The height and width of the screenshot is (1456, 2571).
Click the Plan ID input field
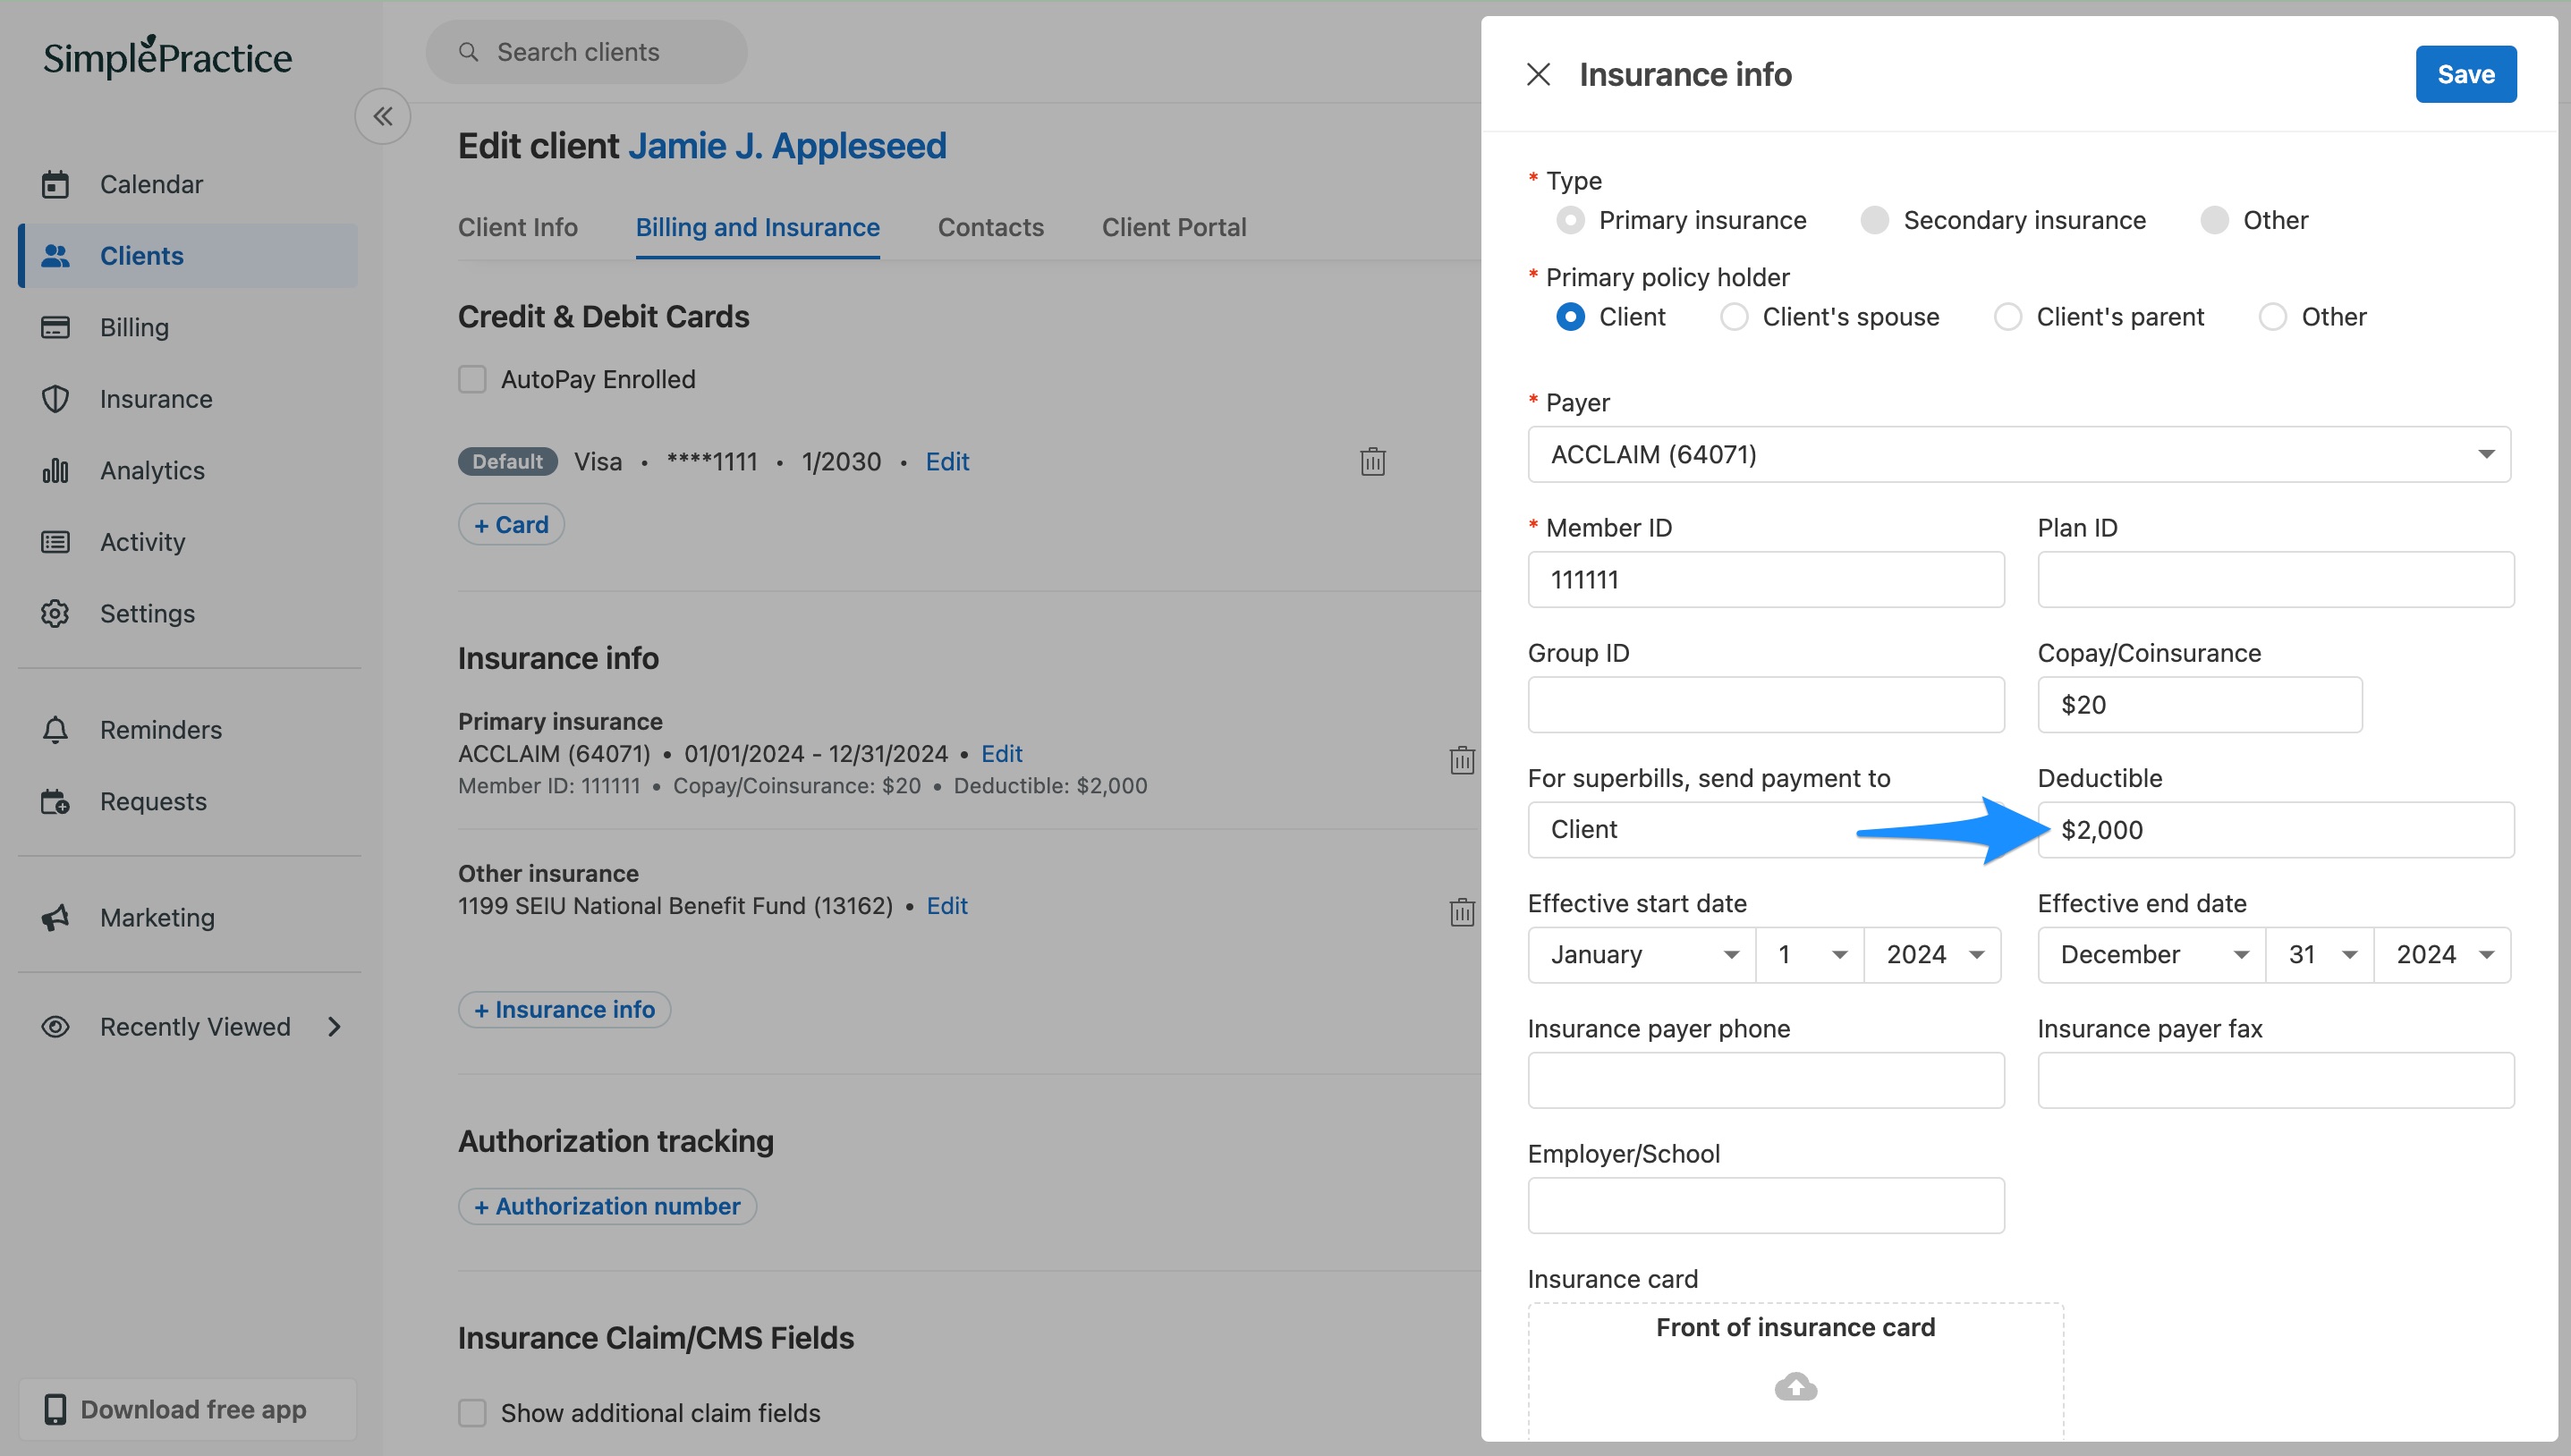click(2276, 579)
